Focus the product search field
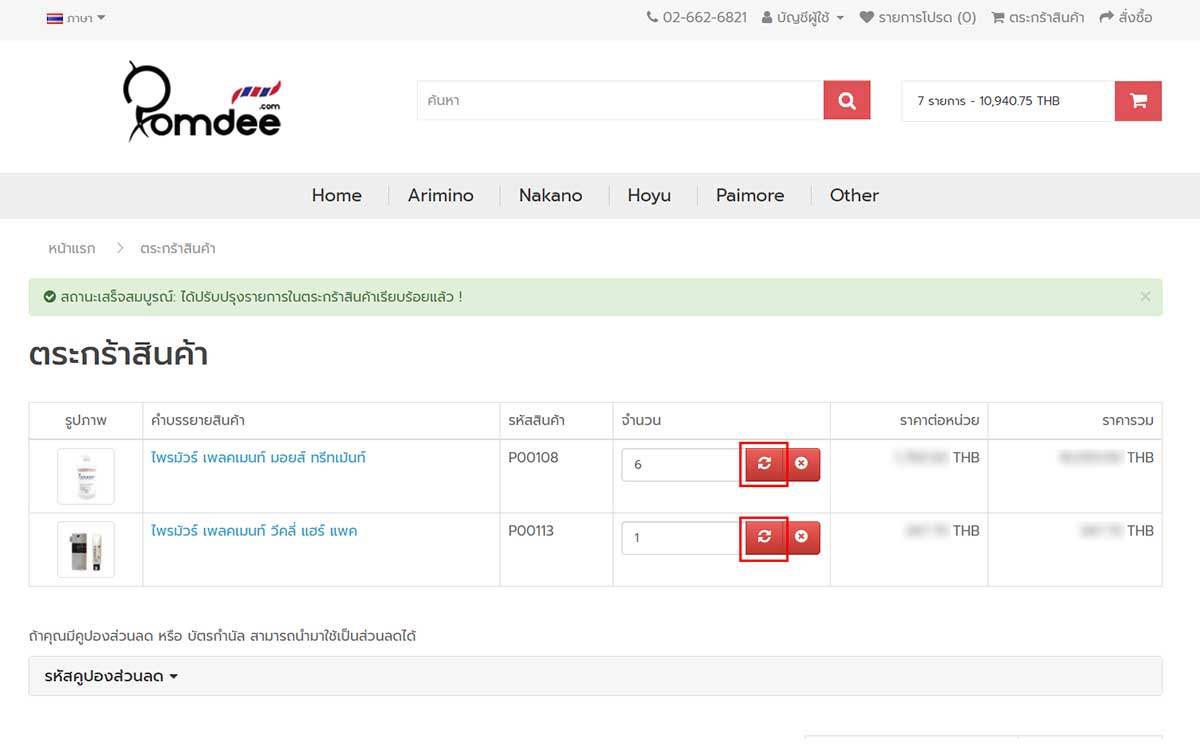Viewport: 1200px width, 745px height. point(620,101)
